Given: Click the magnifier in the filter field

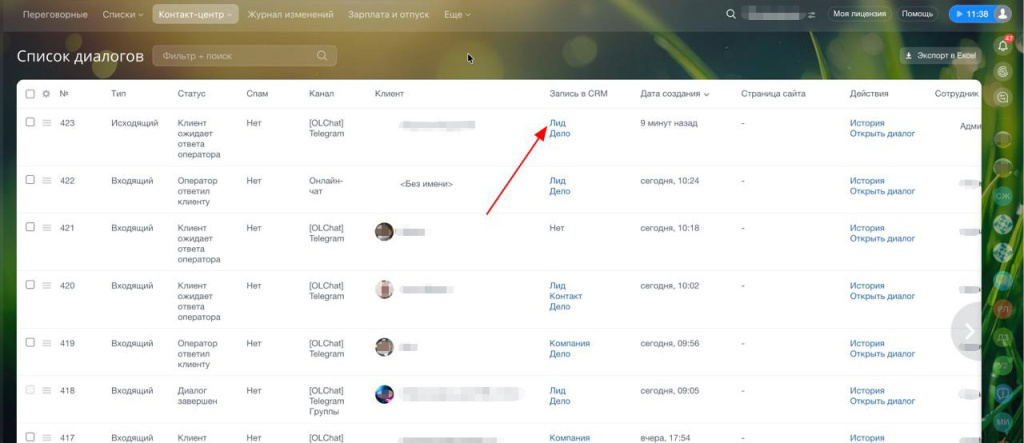Looking at the screenshot, I should pyautogui.click(x=322, y=56).
